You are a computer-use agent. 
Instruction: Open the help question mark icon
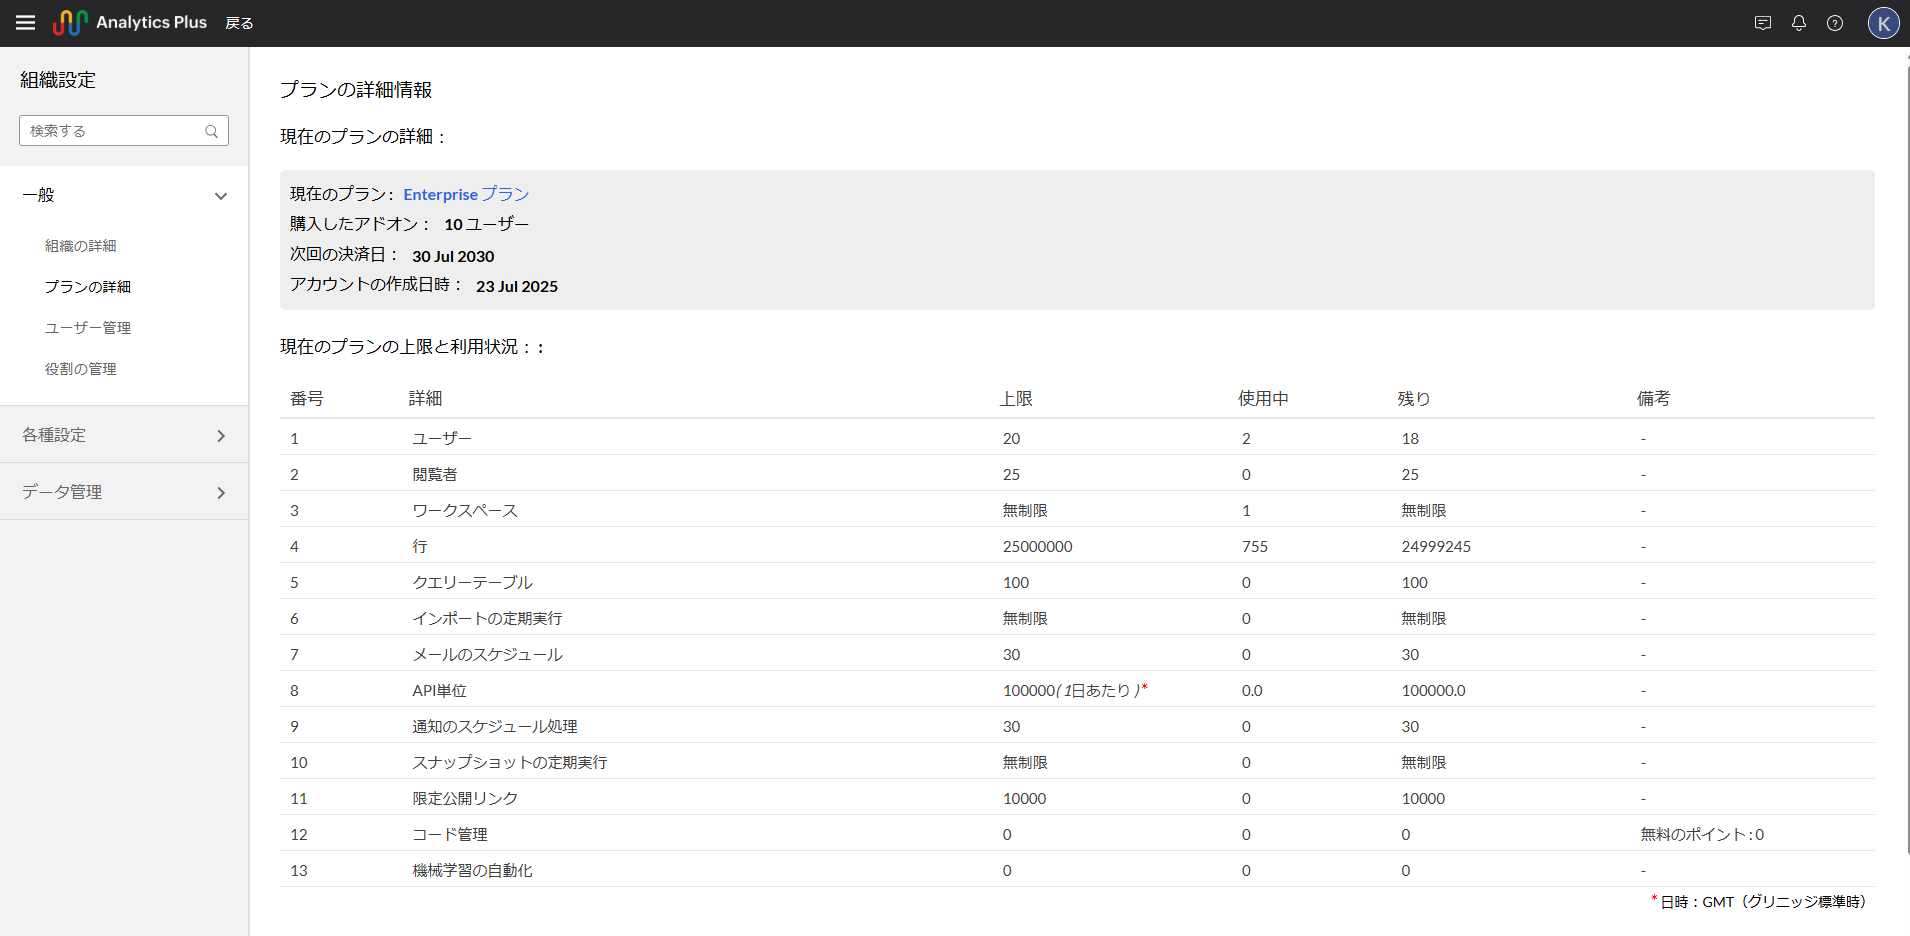[1835, 23]
